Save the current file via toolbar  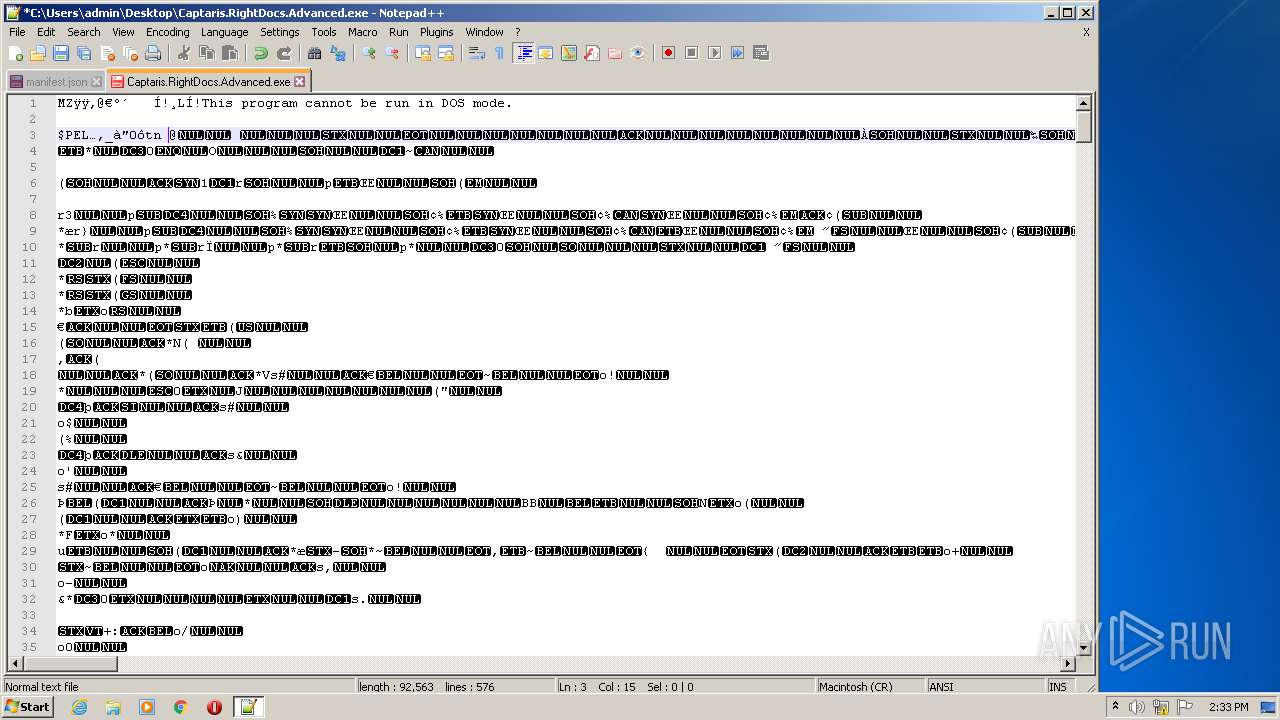61,53
